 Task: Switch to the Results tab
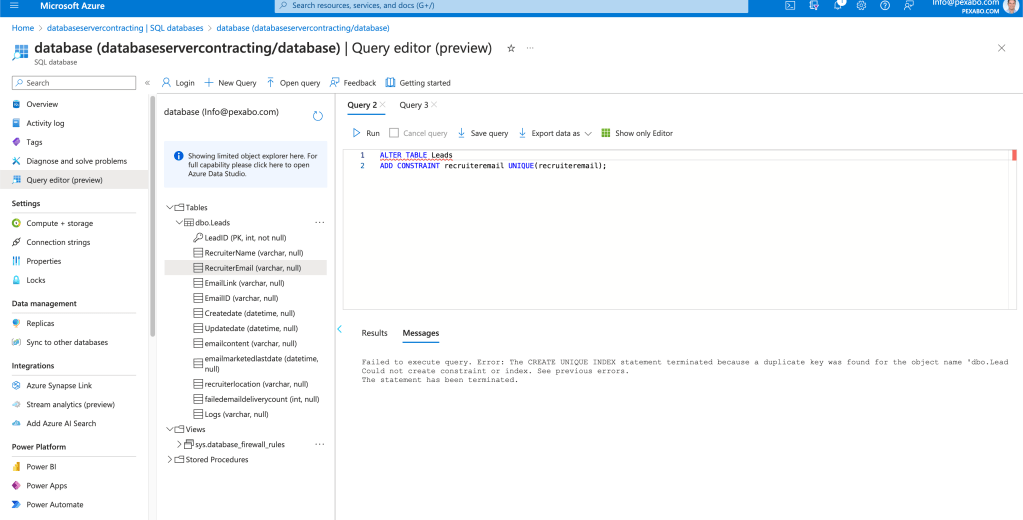tap(374, 333)
